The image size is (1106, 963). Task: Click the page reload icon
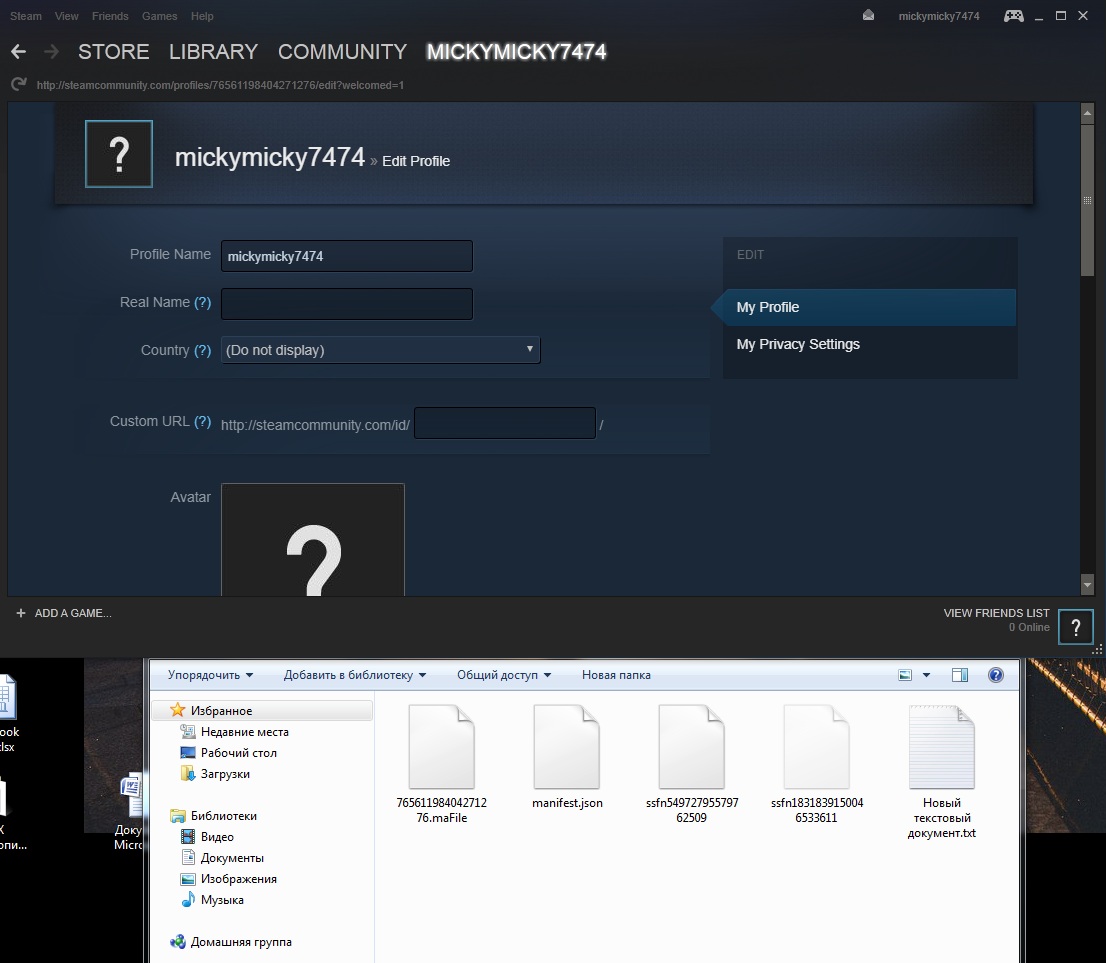tap(18, 85)
